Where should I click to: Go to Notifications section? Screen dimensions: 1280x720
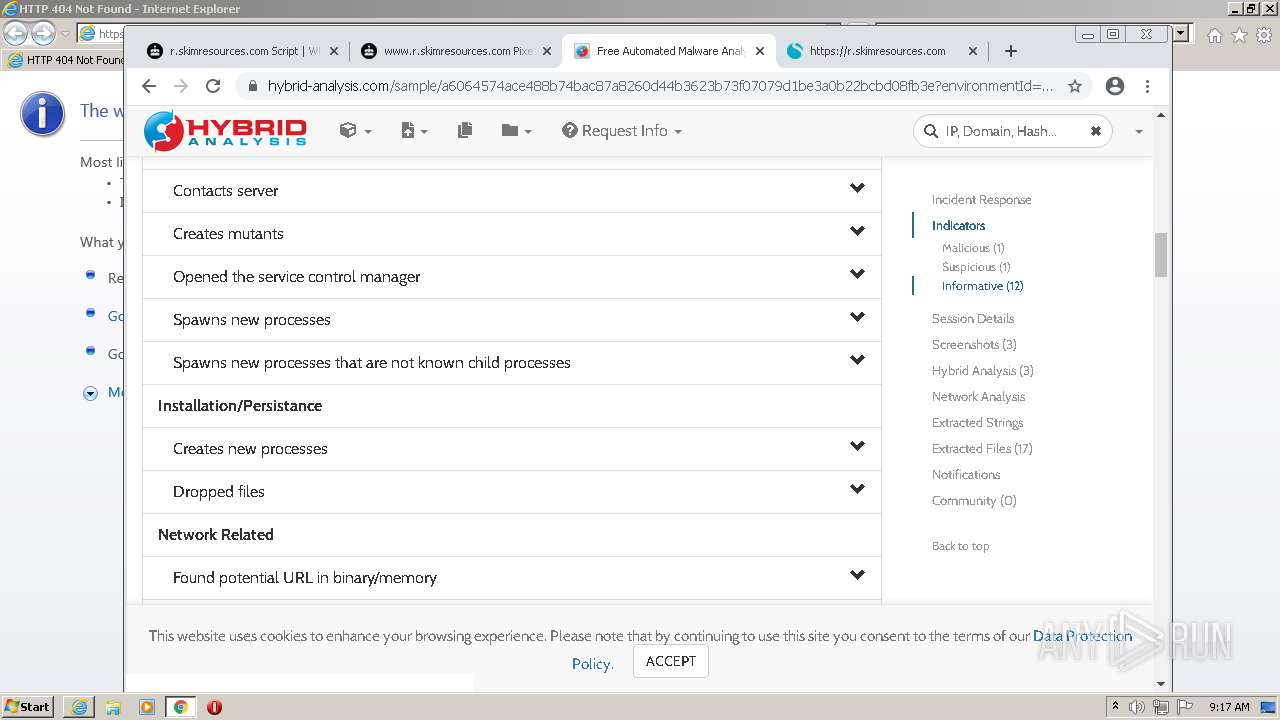point(966,475)
